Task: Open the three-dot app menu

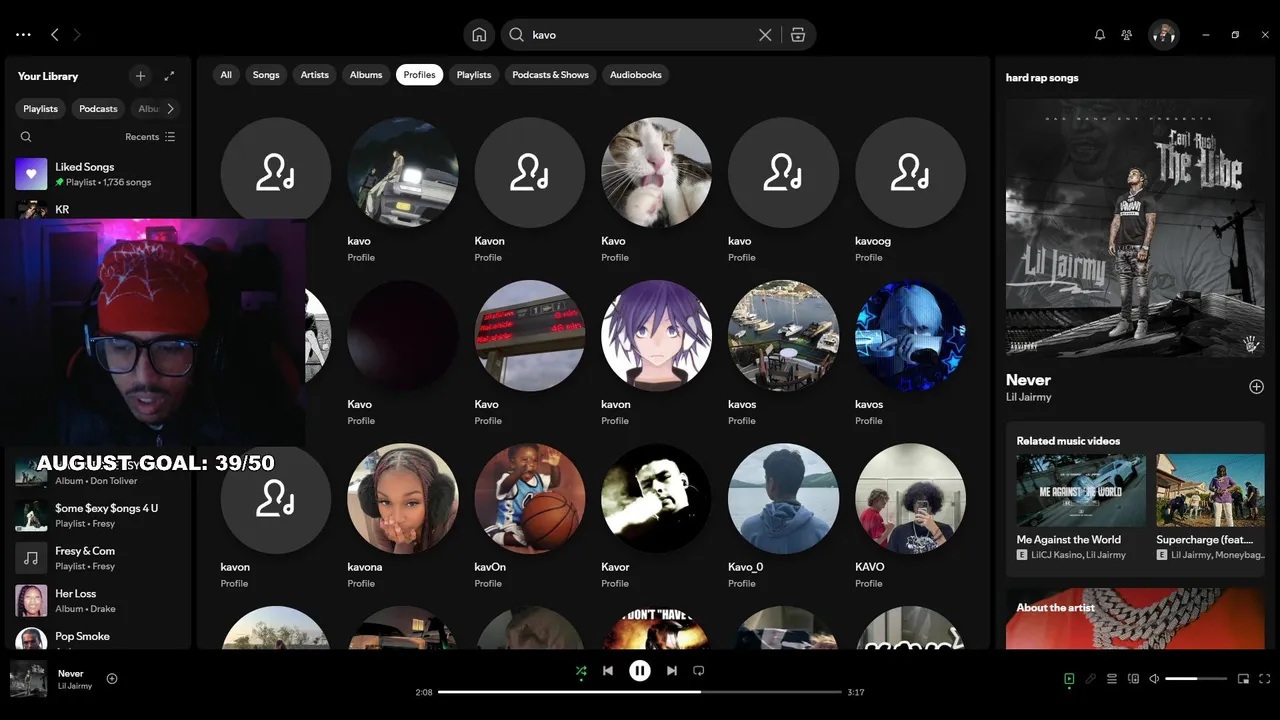Action: click(x=23, y=35)
